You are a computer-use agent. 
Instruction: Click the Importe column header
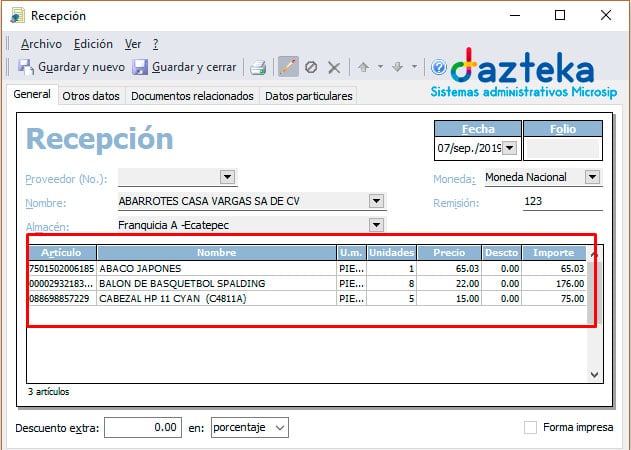tap(554, 253)
